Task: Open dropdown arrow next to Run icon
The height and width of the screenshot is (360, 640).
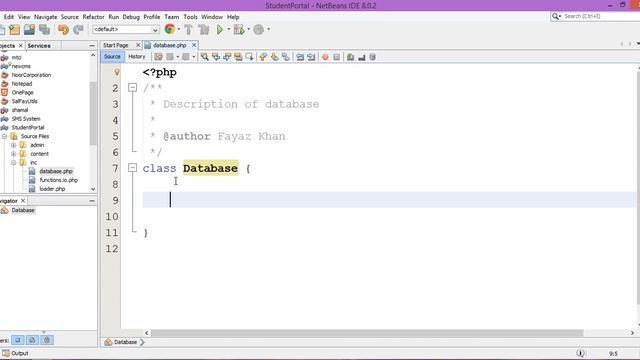Action: (229, 29)
